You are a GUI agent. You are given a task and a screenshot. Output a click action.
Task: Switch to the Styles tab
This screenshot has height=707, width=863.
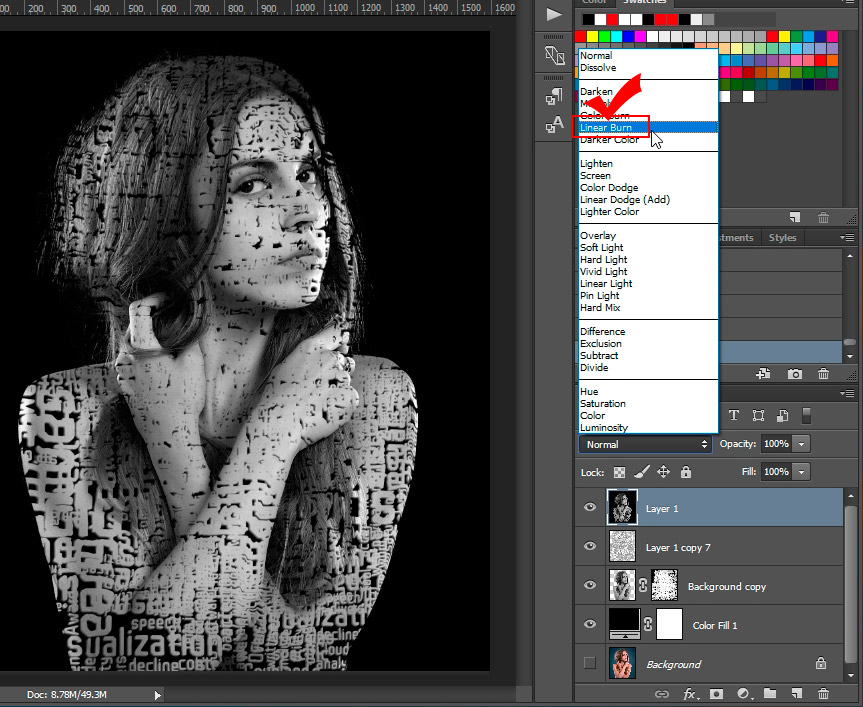pyautogui.click(x=782, y=238)
